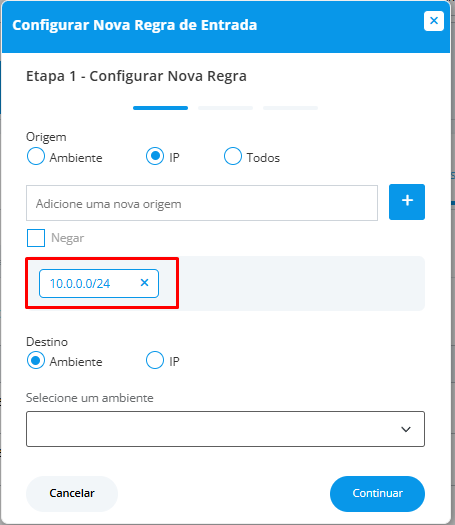Click the Cancelar button
Screen dimensions: 455x525
[72, 494]
